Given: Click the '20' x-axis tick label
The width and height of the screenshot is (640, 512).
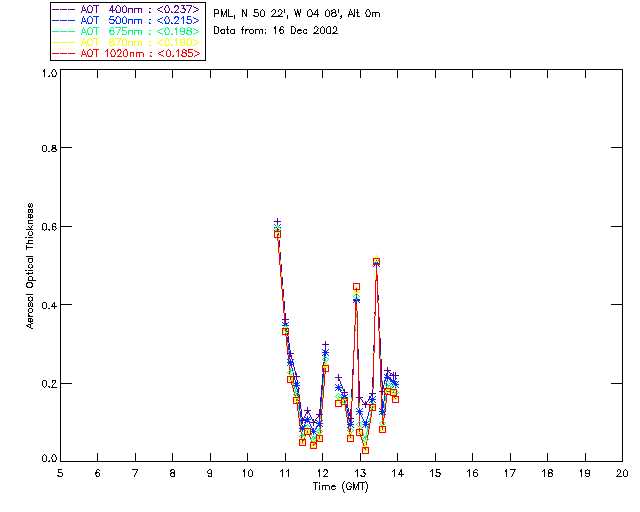Looking at the screenshot, I should pyautogui.click(x=622, y=473).
